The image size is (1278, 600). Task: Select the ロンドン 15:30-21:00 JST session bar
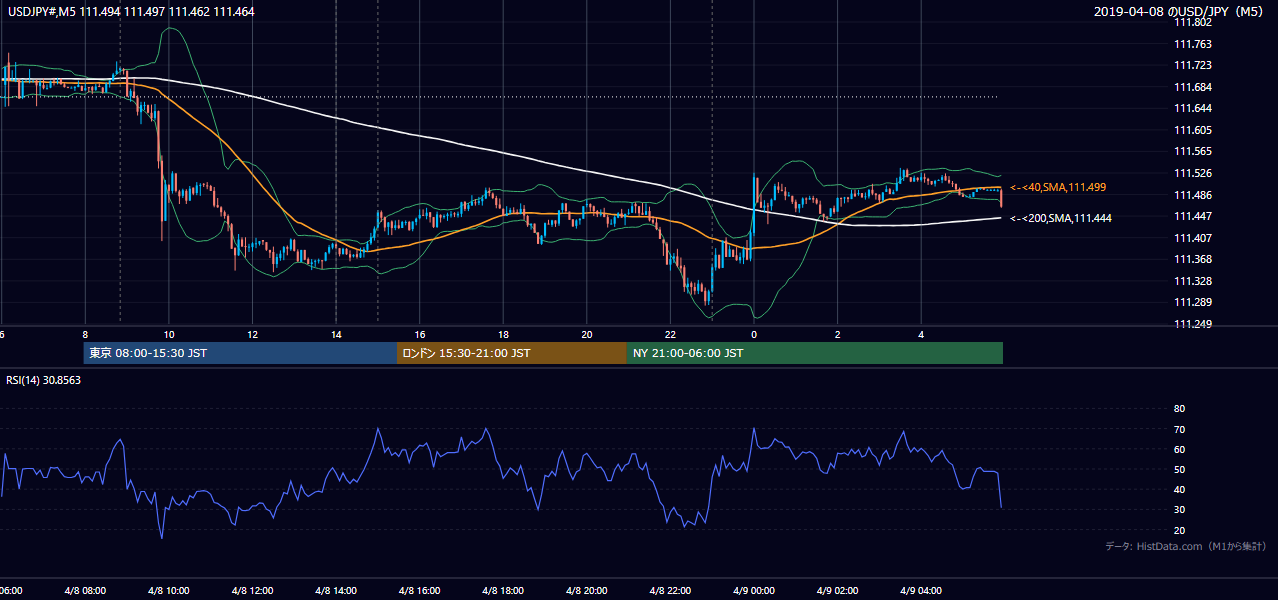click(x=512, y=353)
